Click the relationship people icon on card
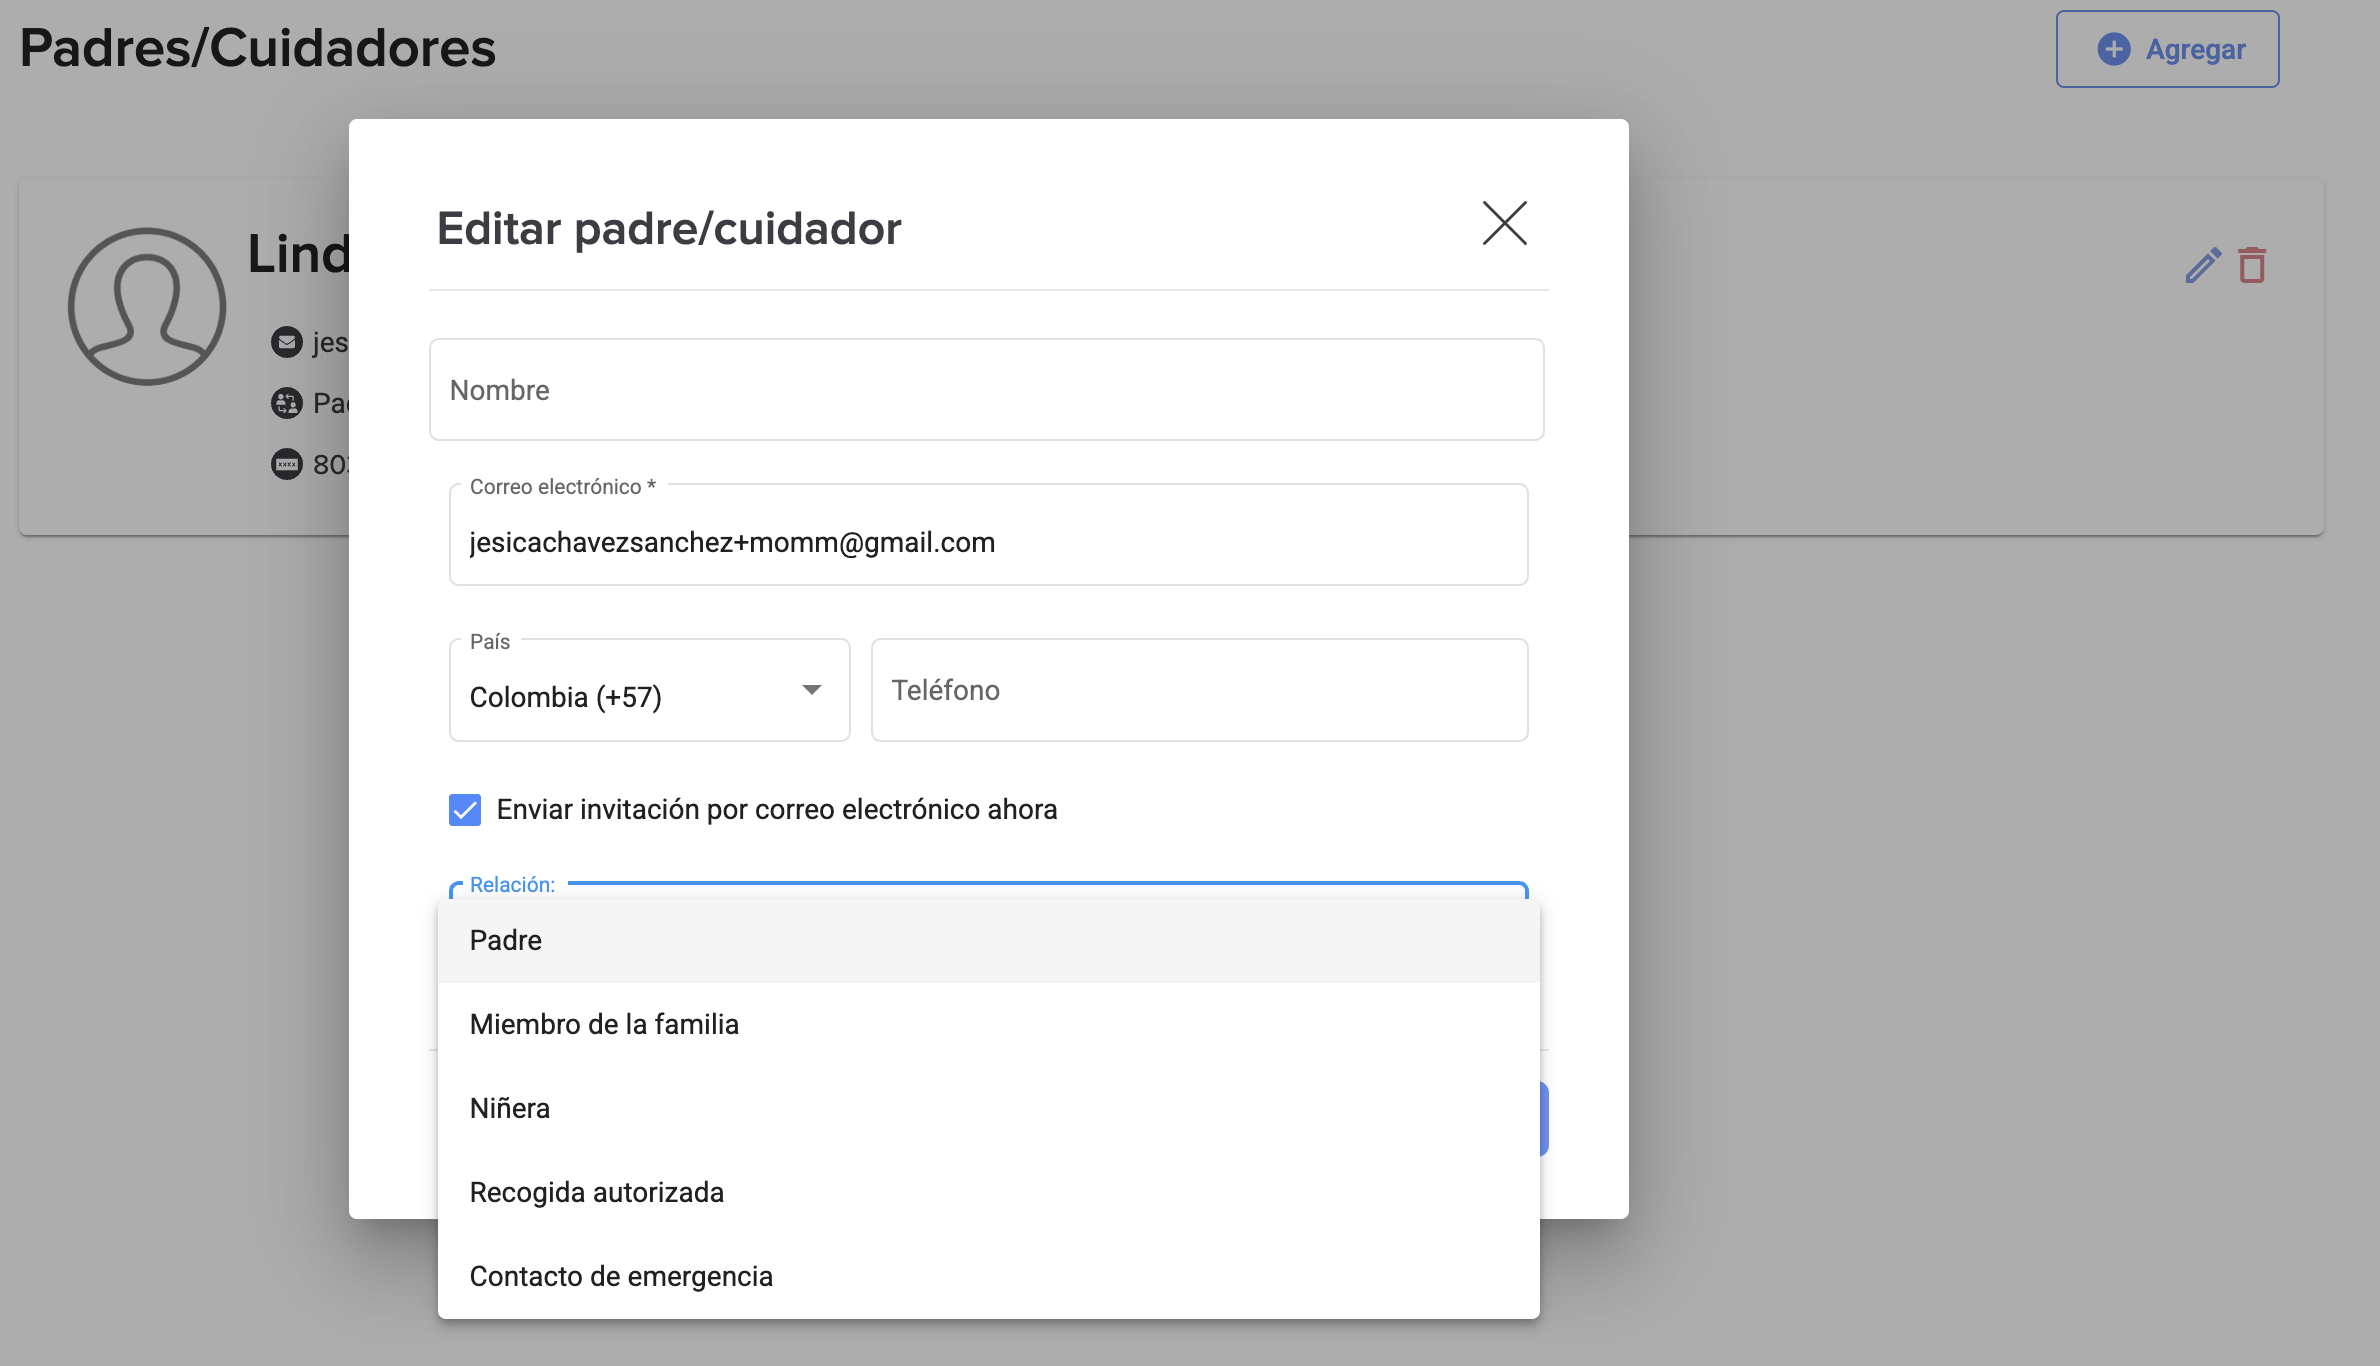 [287, 403]
